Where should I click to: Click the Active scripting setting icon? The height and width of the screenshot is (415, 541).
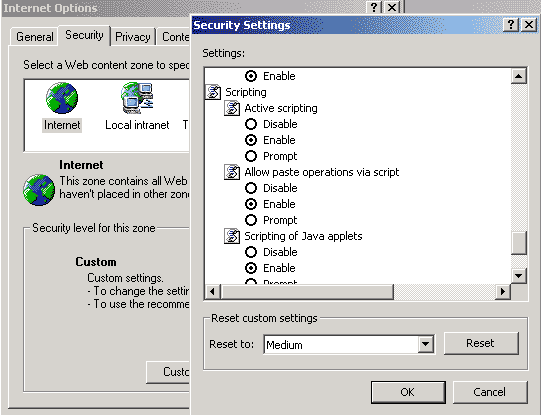coord(232,108)
